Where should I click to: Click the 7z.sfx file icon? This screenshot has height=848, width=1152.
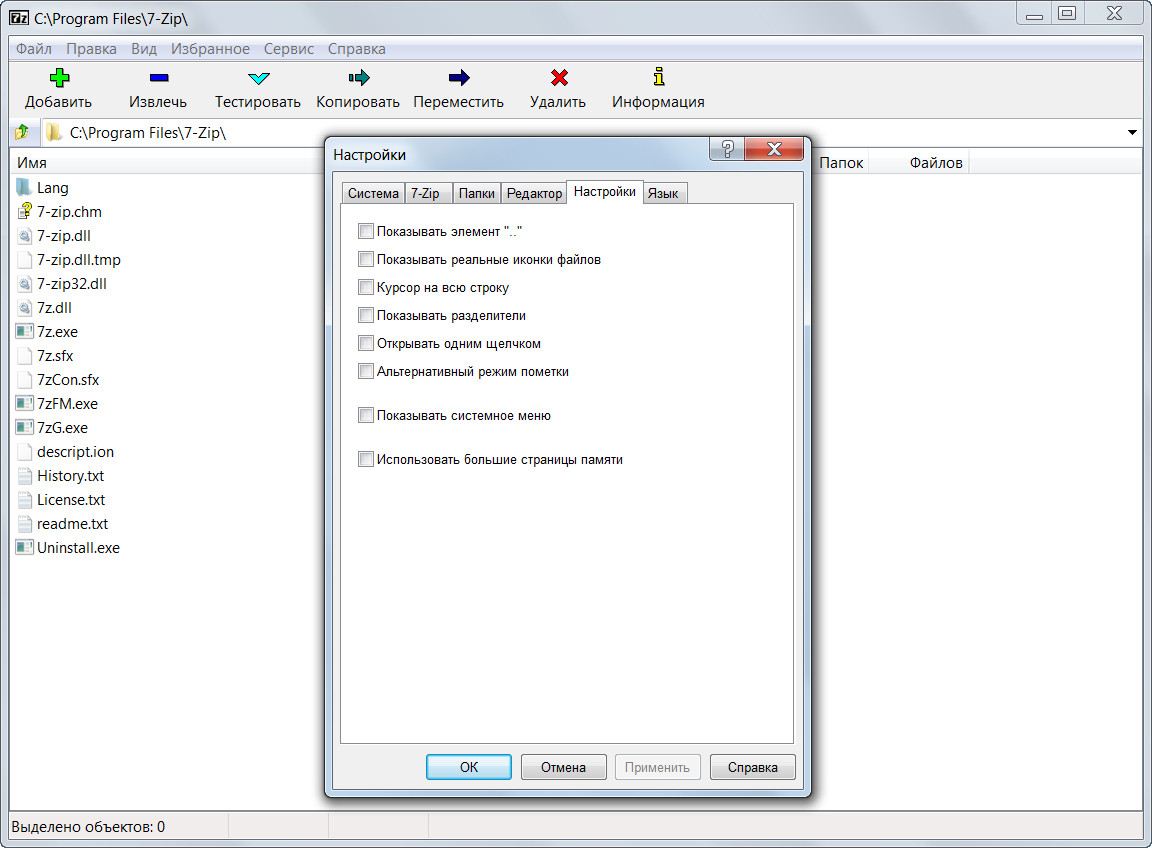point(24,356)
